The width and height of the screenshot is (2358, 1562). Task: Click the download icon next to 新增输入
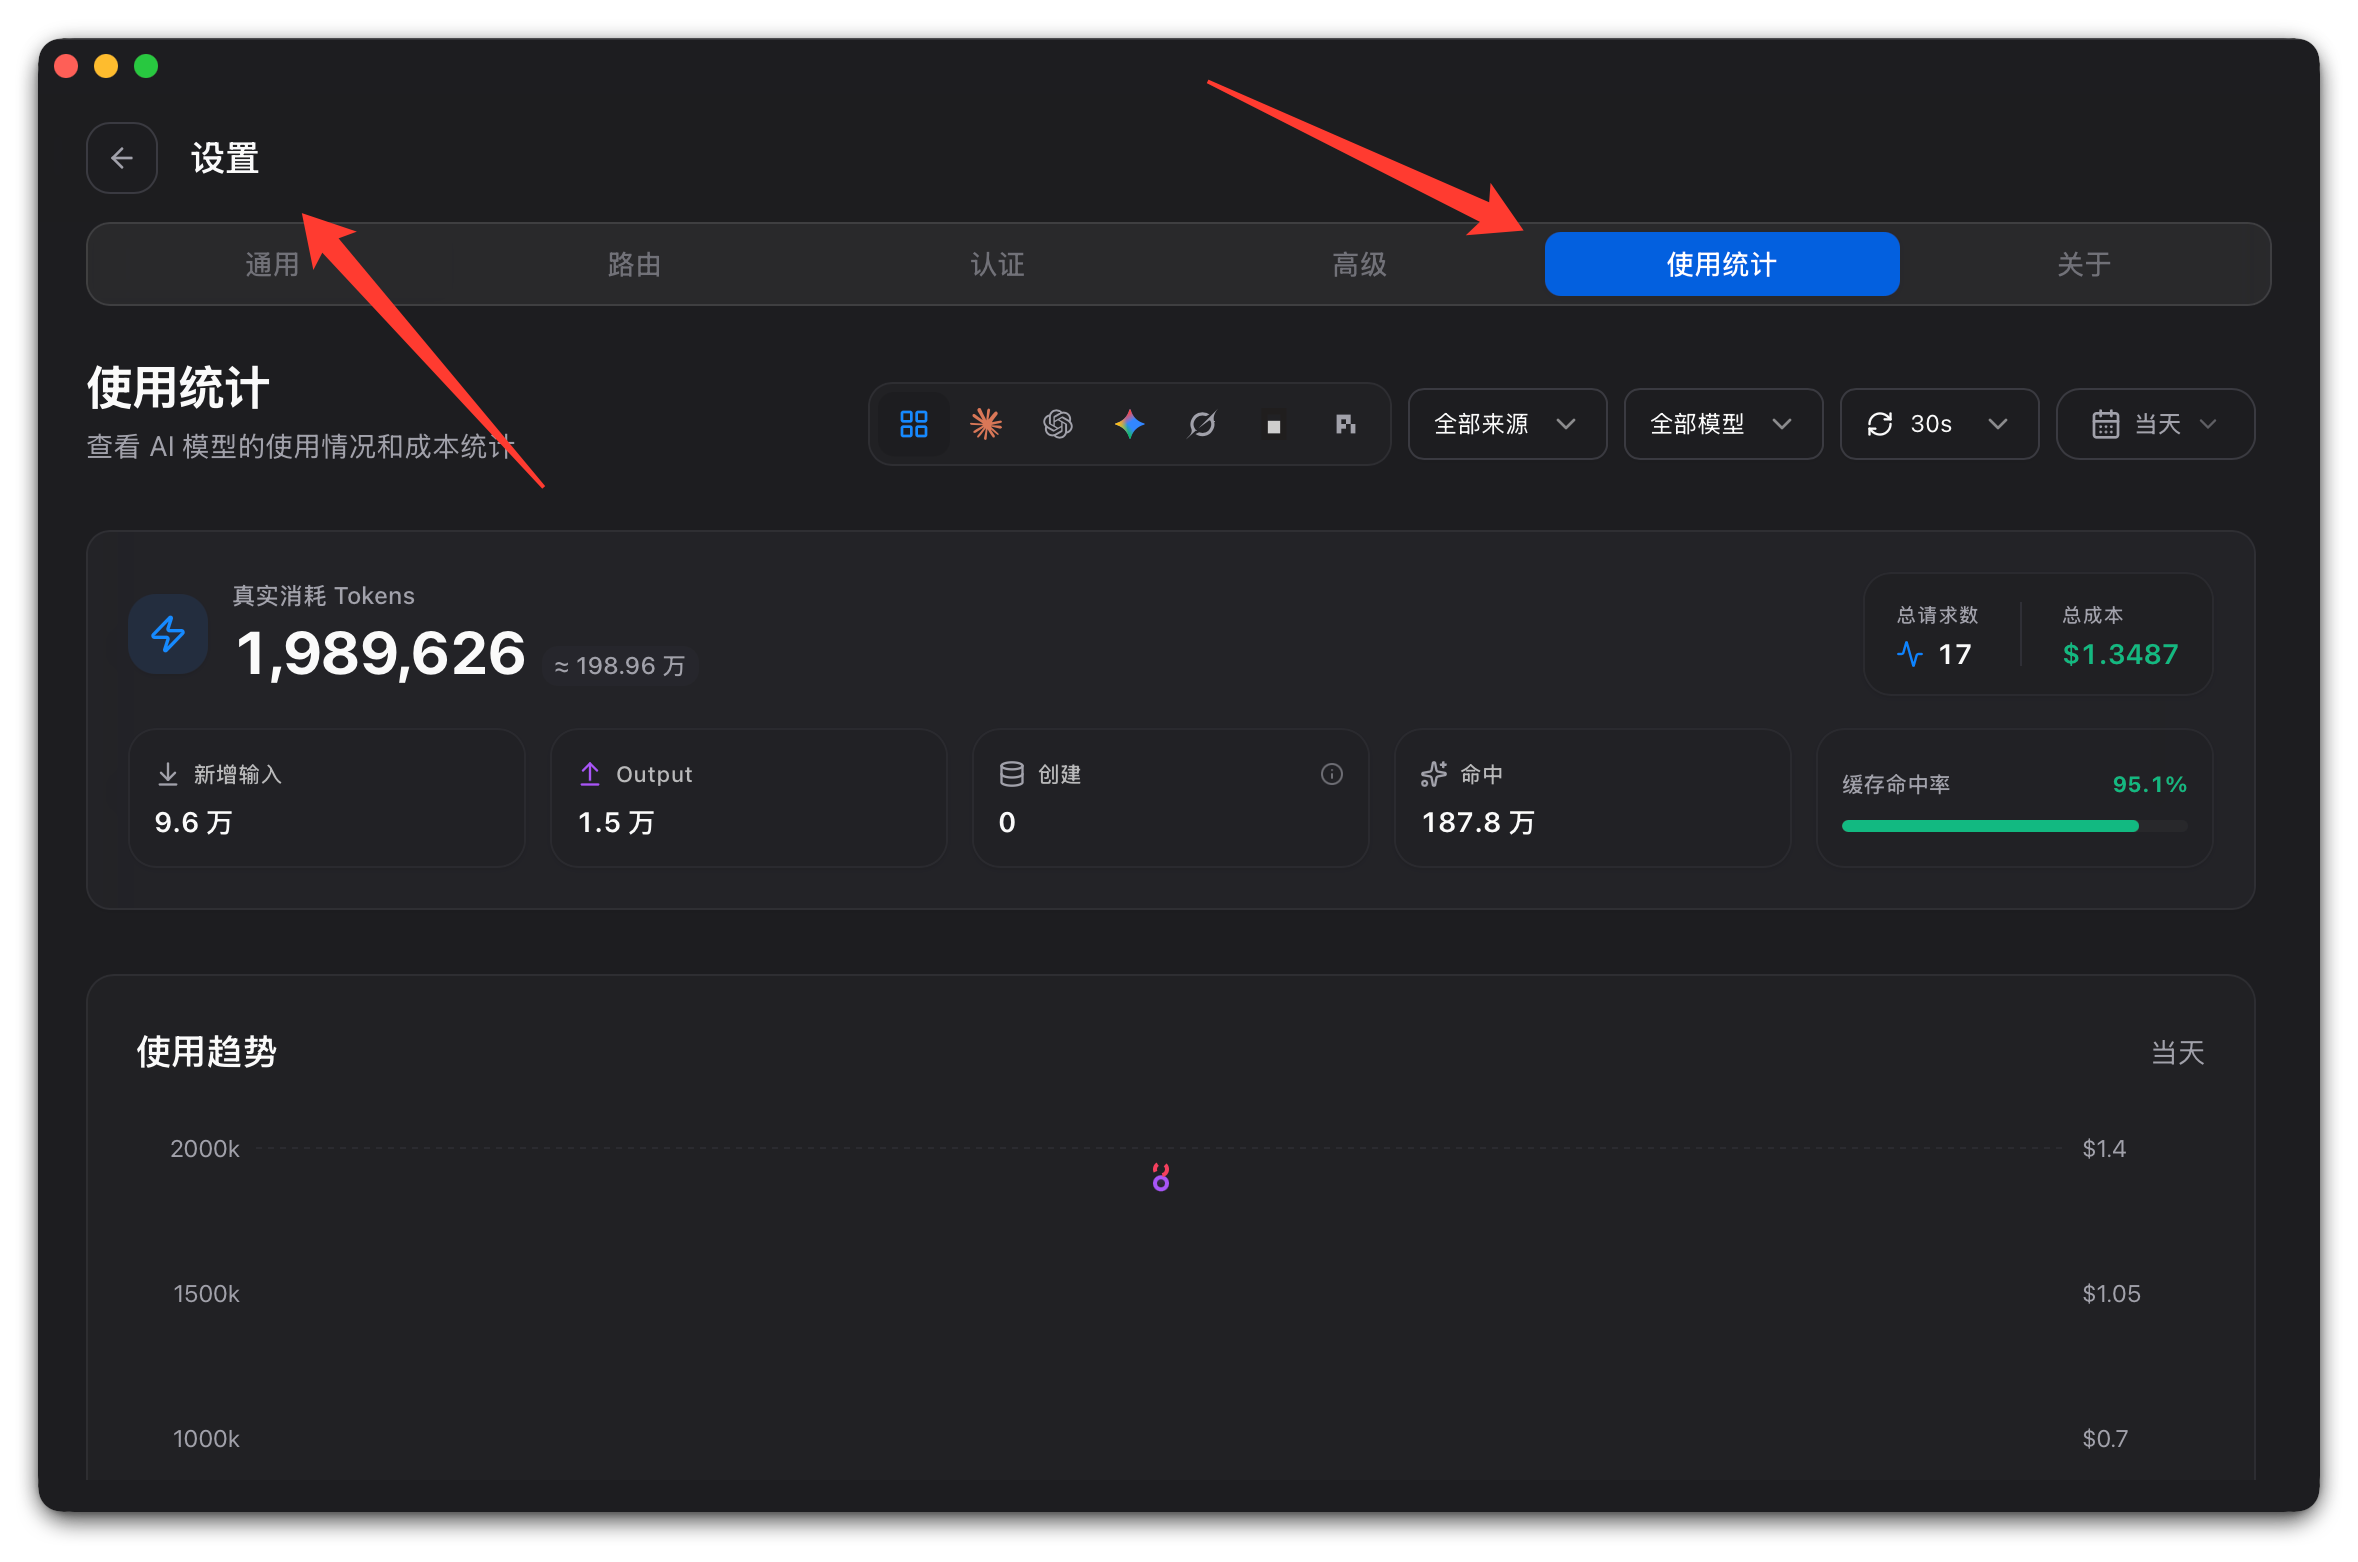(168, 774)
